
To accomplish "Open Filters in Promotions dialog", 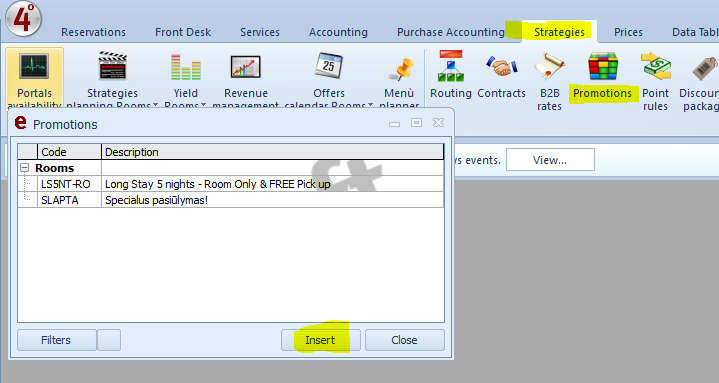I will click(56, 340).
